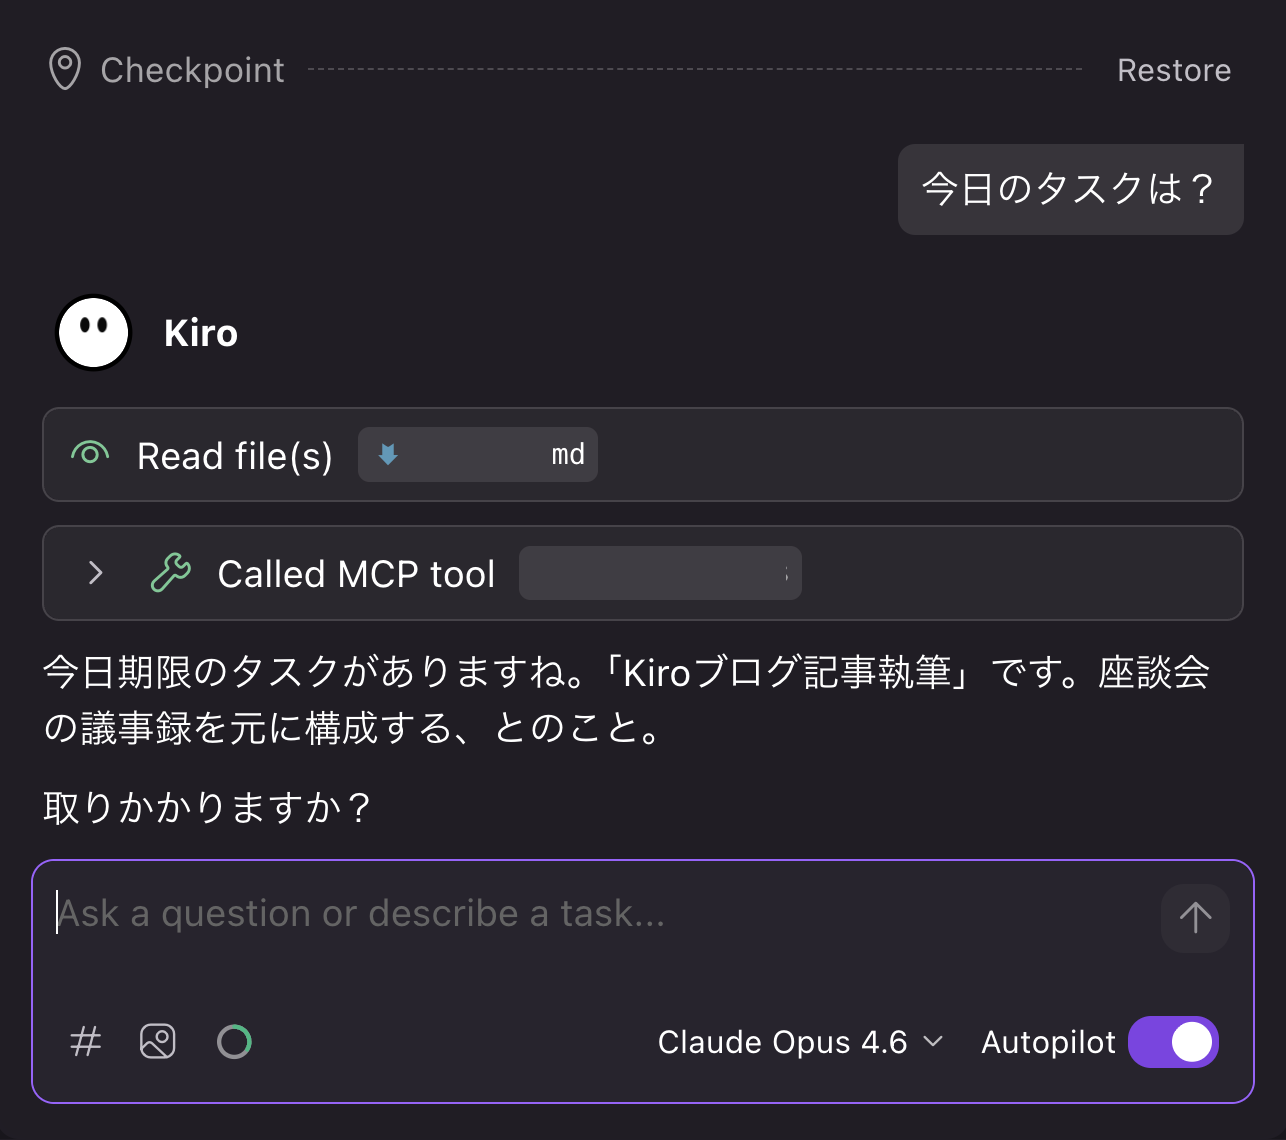Click the hashtag context picker icon

tap(85, 1041)
